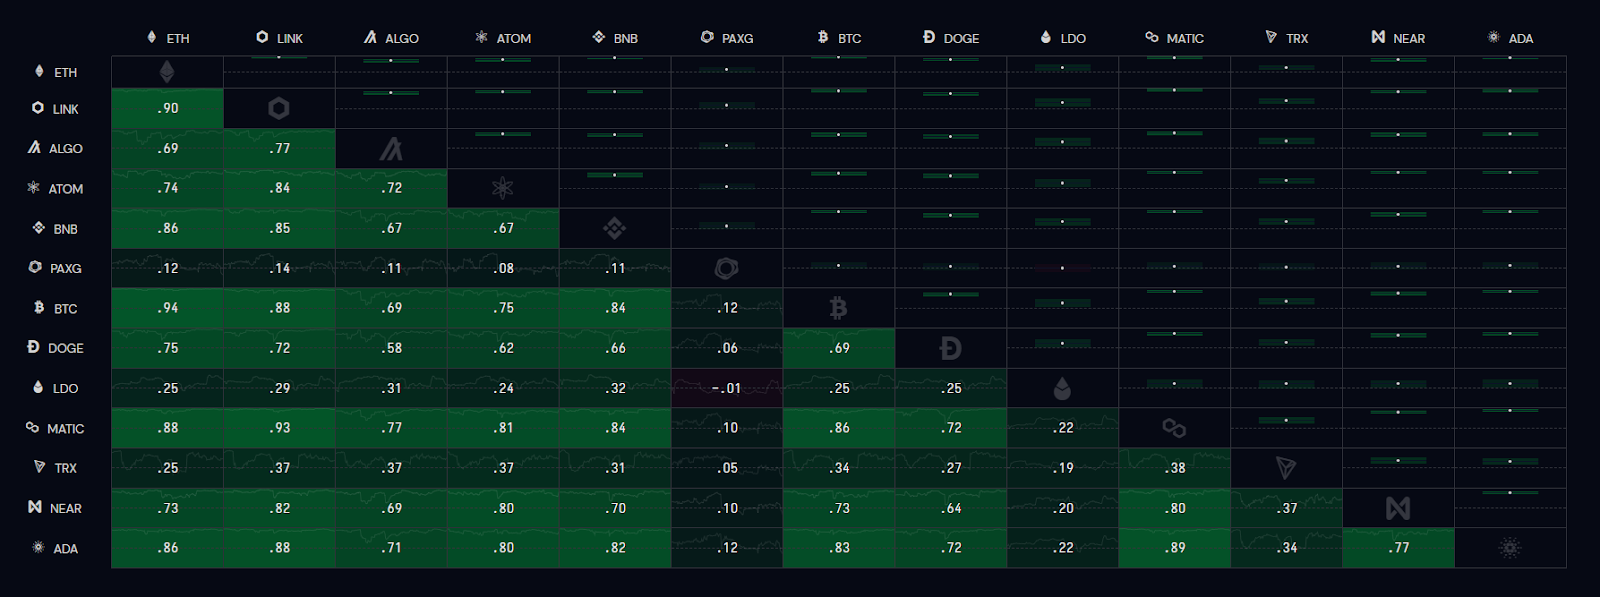Open the .90 cell for LINK versus ETH
This screenshot has height=597, width=1600.
167,108
